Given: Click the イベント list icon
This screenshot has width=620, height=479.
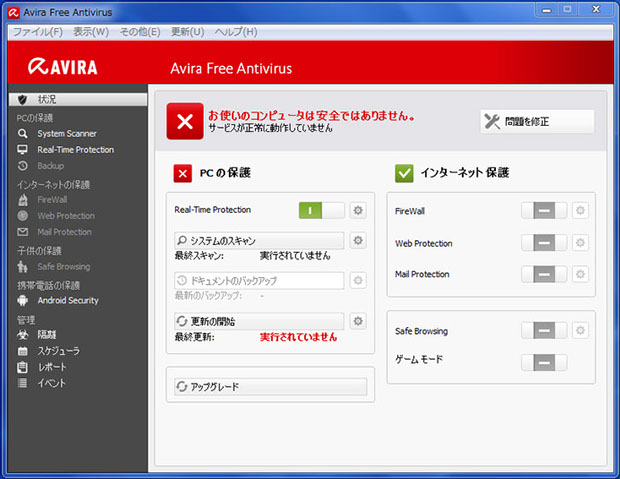Looking at the screenshot, I should (23, 383).
